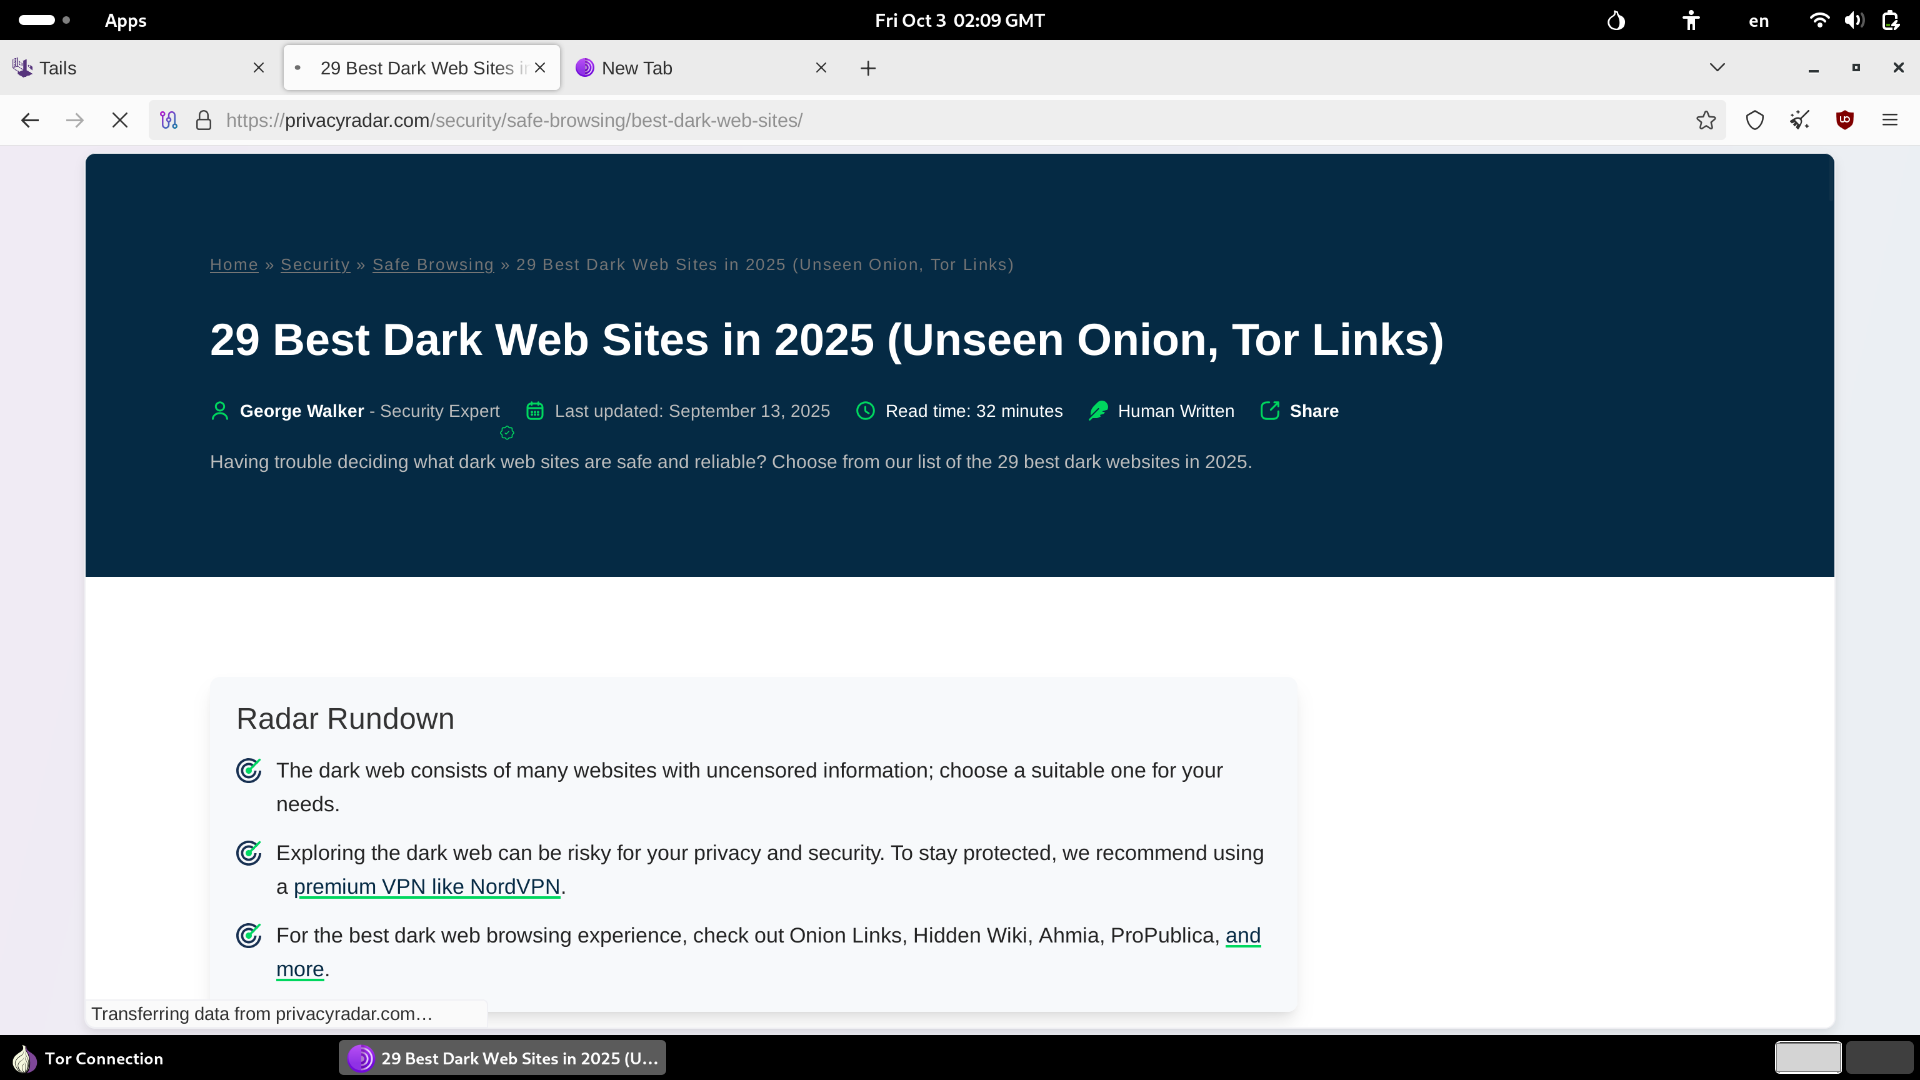Click the New Identity broom icon
Viewport: 1920px width, 1080px height.
tap(1800, 120)
